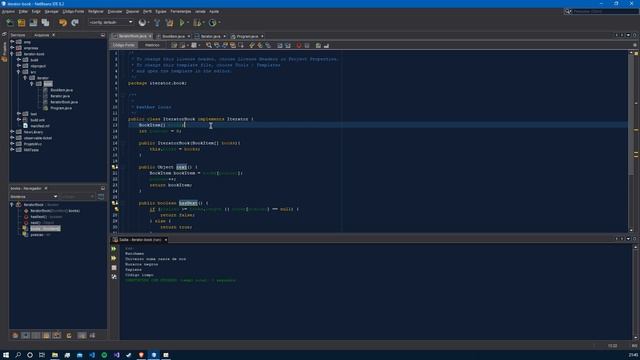Viewport: 640px width, 360px height.
Task: Click the Find Selection magnifier icon
Action: (x=209, y=45)
